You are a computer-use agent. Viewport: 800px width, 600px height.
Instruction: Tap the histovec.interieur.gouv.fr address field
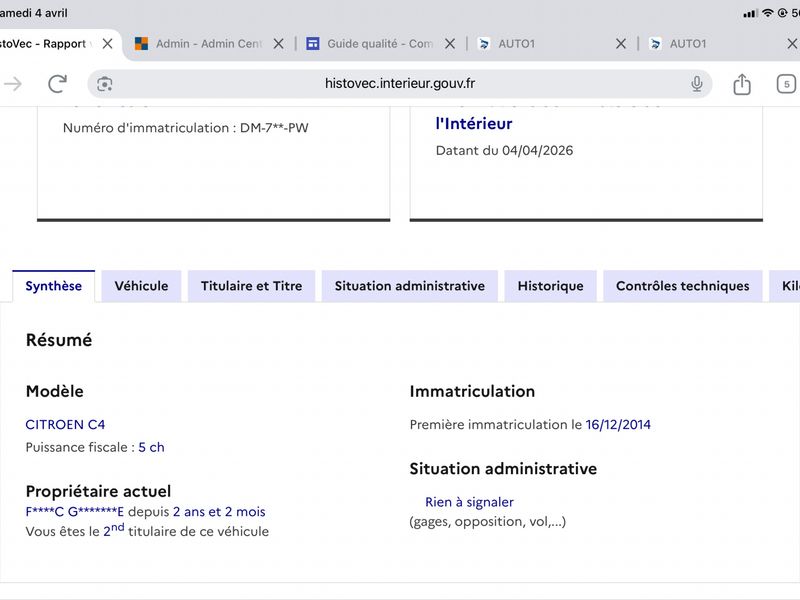click(x=400, y=84)
